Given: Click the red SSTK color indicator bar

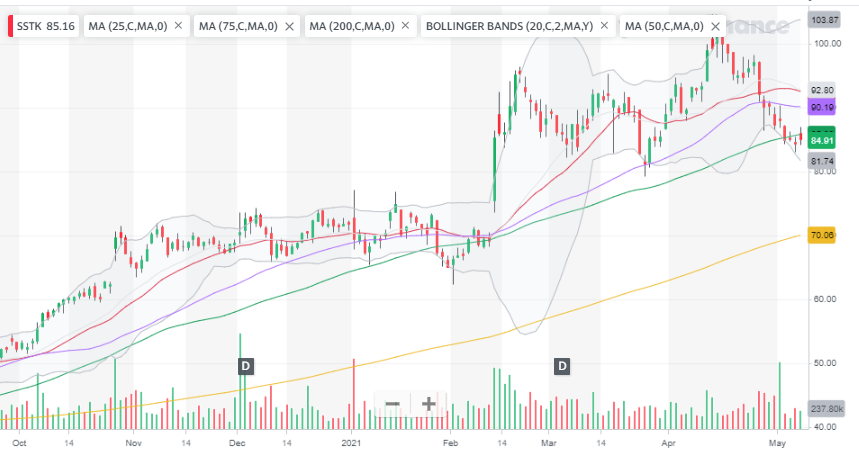Looking at the screenshot, I should click(x=11, y=26).
